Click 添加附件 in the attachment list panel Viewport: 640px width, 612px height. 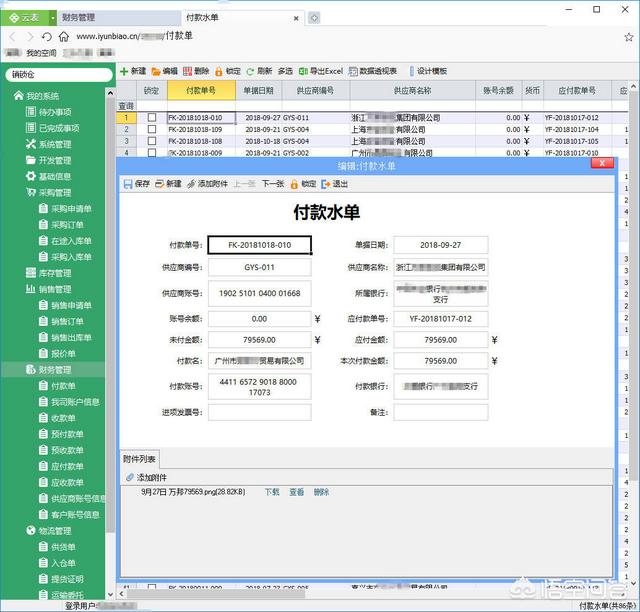[x=146, y=477]
